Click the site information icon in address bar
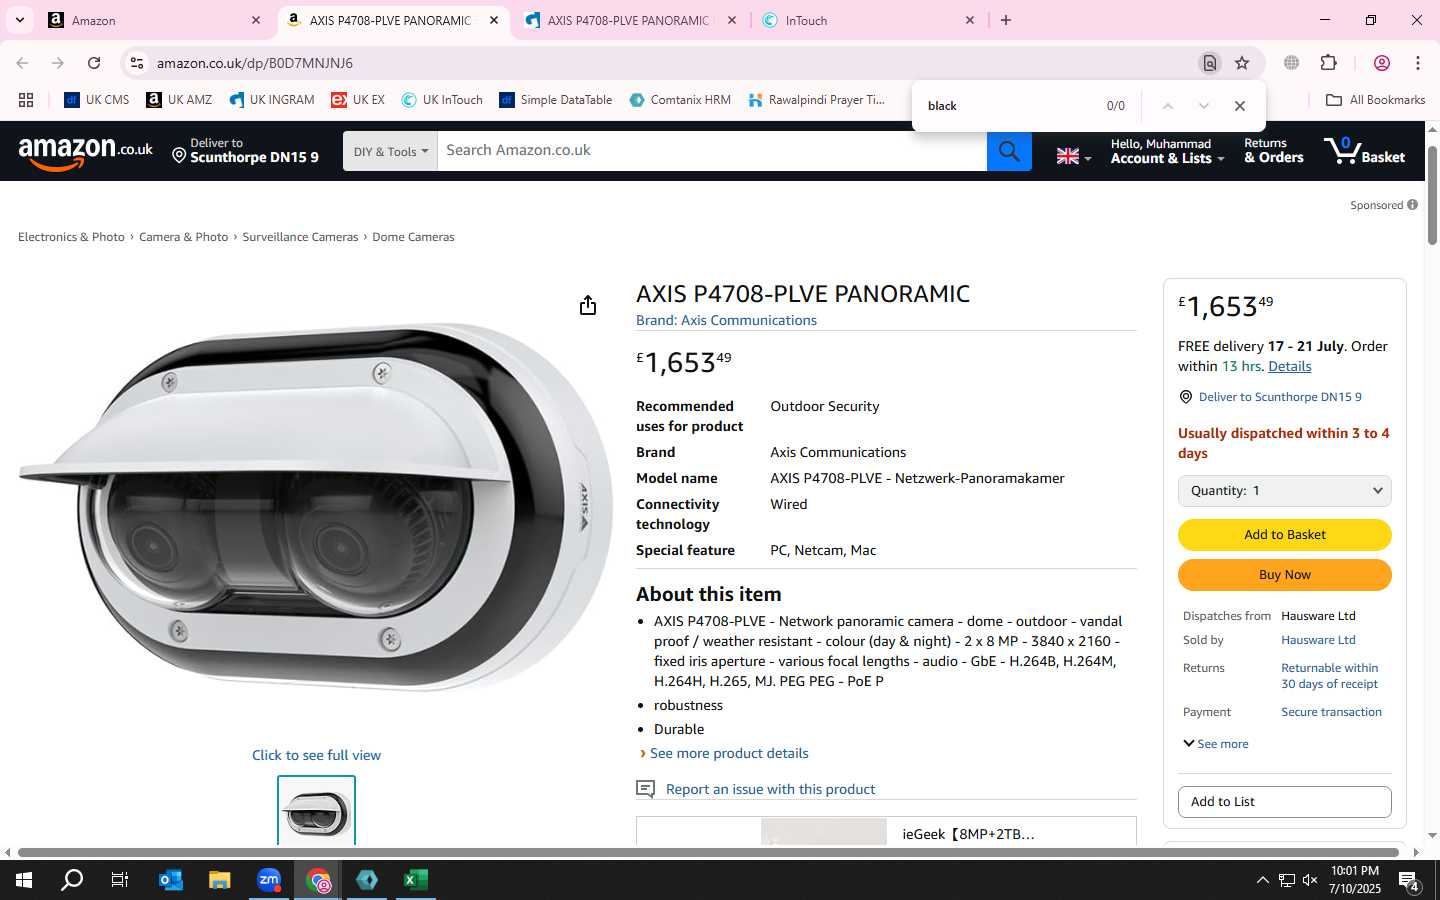This screenshot has height=900, width=1440. tap(137, 63)
